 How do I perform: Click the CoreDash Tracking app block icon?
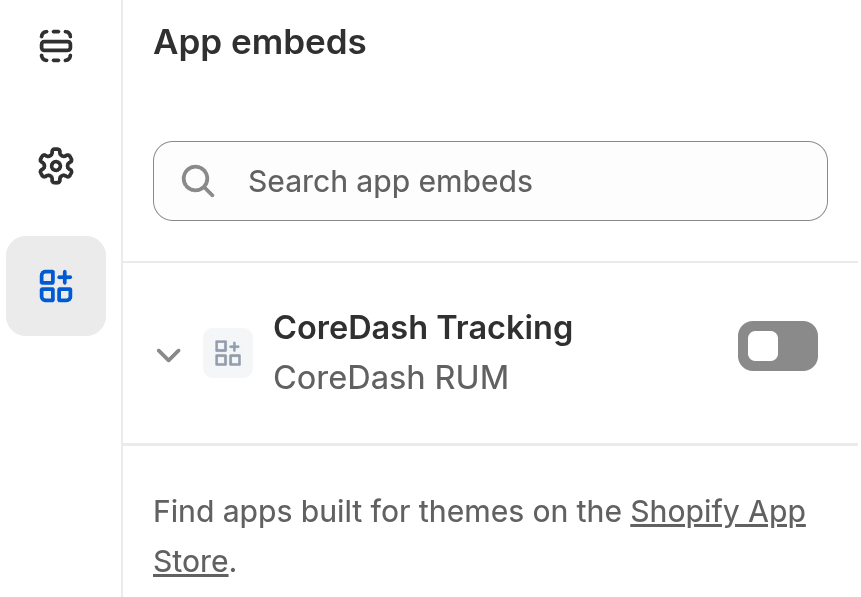click(228, 353)
